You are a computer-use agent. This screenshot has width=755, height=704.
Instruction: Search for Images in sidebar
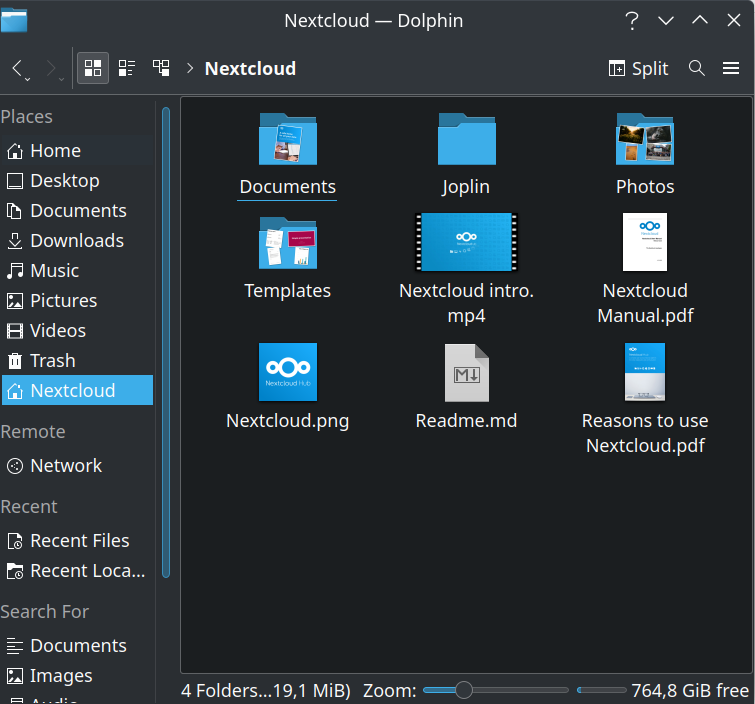[x=77, y=676]
